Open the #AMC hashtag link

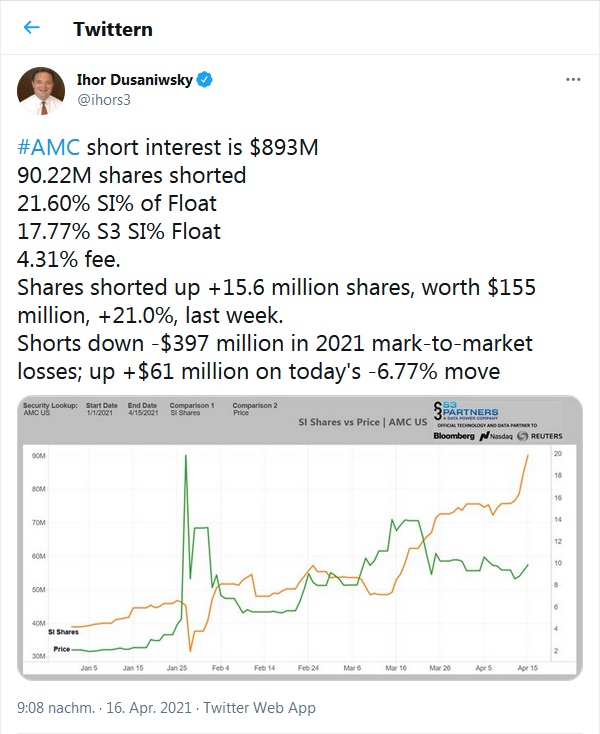pyautogui.click(x=50, y=149)
